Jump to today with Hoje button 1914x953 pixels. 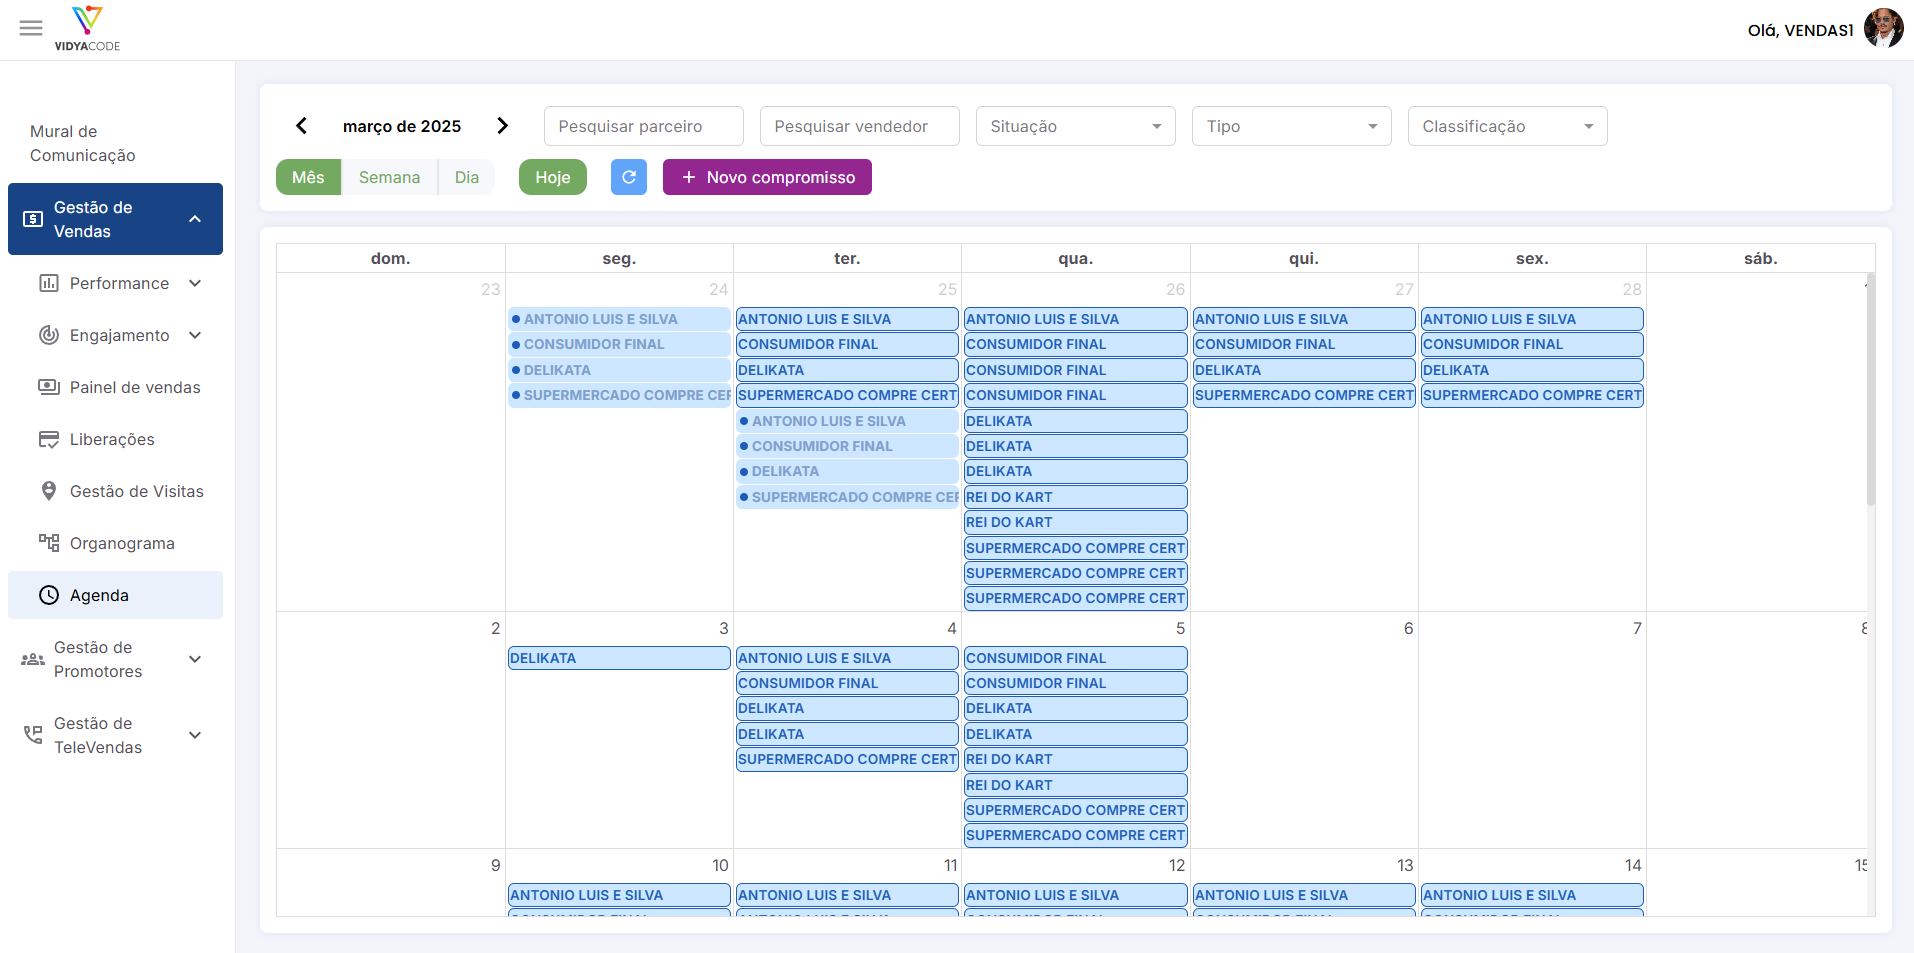tap(553, 177)
